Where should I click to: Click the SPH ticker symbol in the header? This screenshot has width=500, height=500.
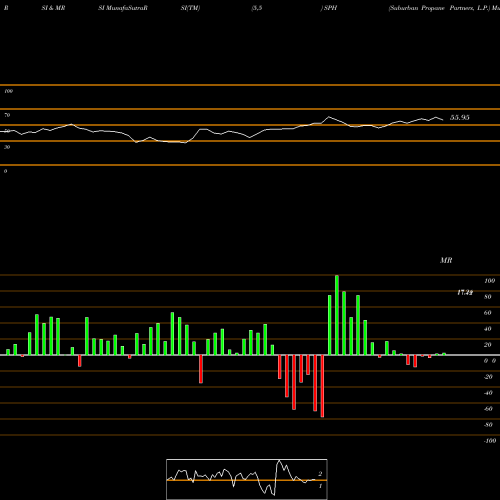click(330, 8)
